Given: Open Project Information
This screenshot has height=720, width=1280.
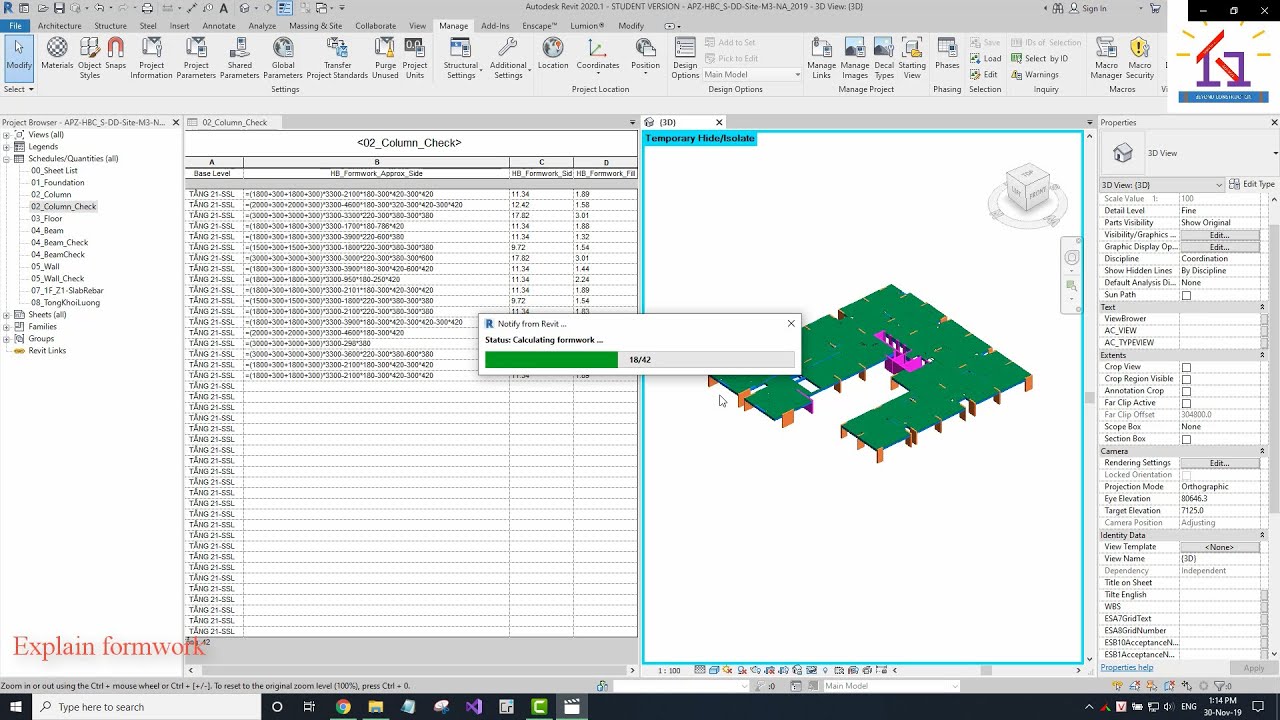Looking at the screenshot, I should point(151,58).
